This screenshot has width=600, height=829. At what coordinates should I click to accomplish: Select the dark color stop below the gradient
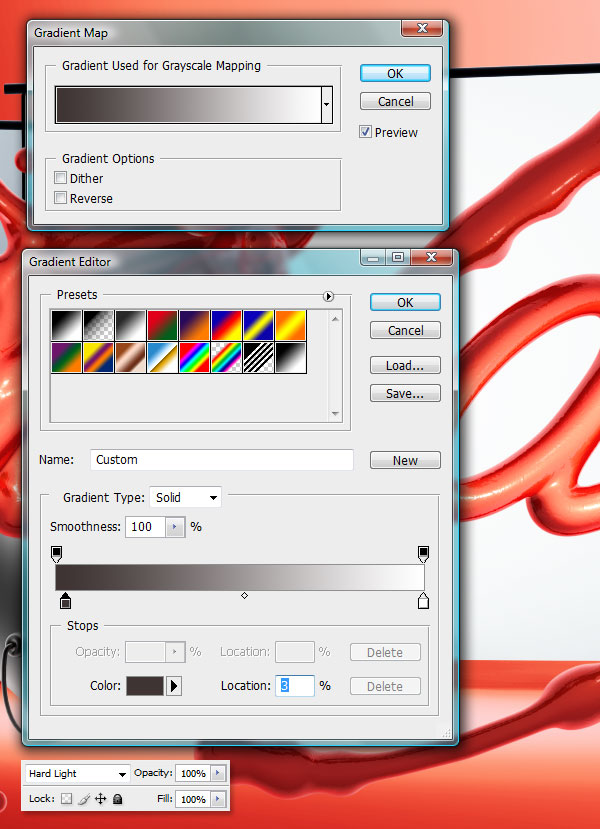pyautogui.click(x=65, y=601)
